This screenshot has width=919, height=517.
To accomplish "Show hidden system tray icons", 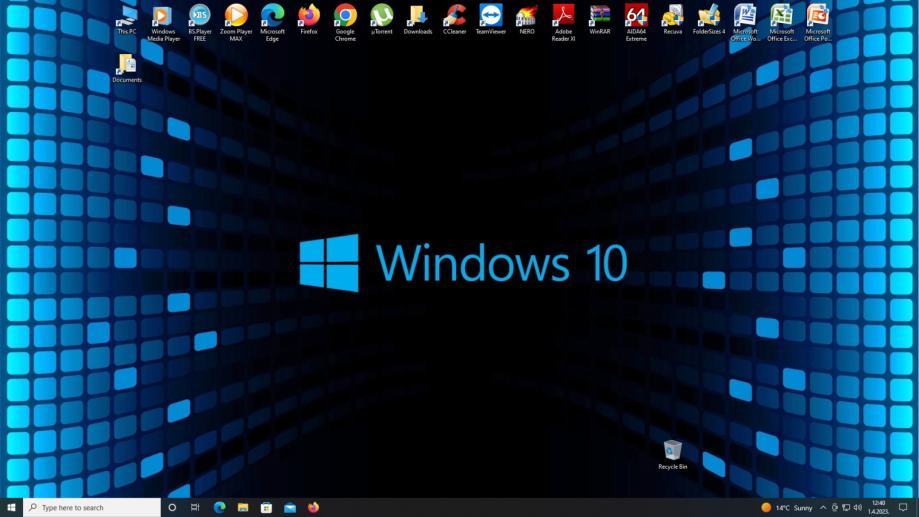I will [823, 508].
